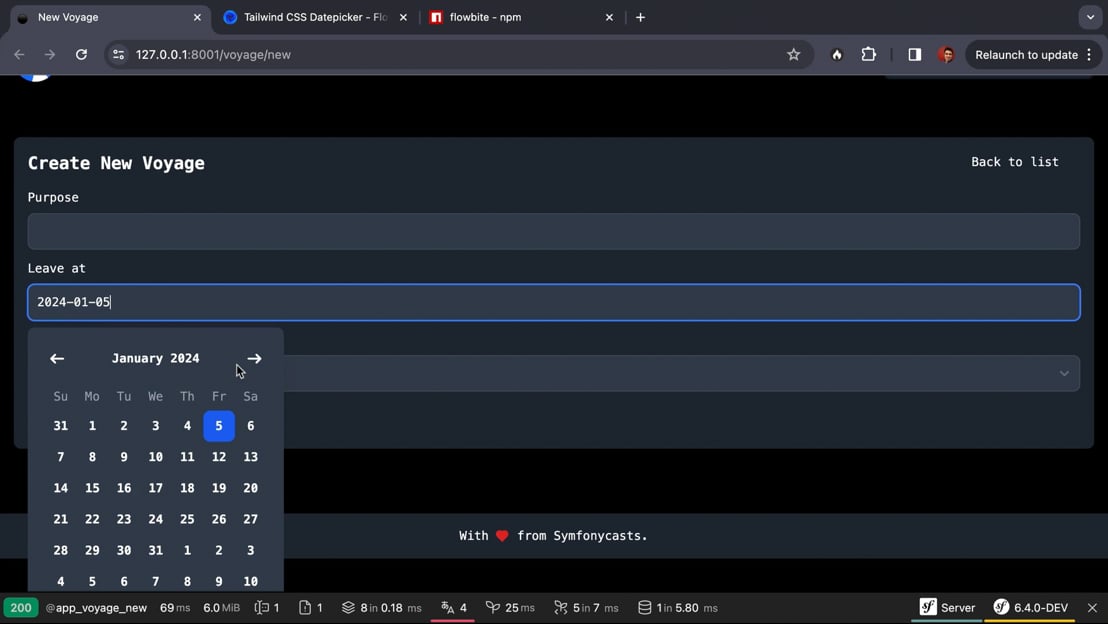Reload the current page
The width and height of the screenshot is (1108, 624).
81,54
